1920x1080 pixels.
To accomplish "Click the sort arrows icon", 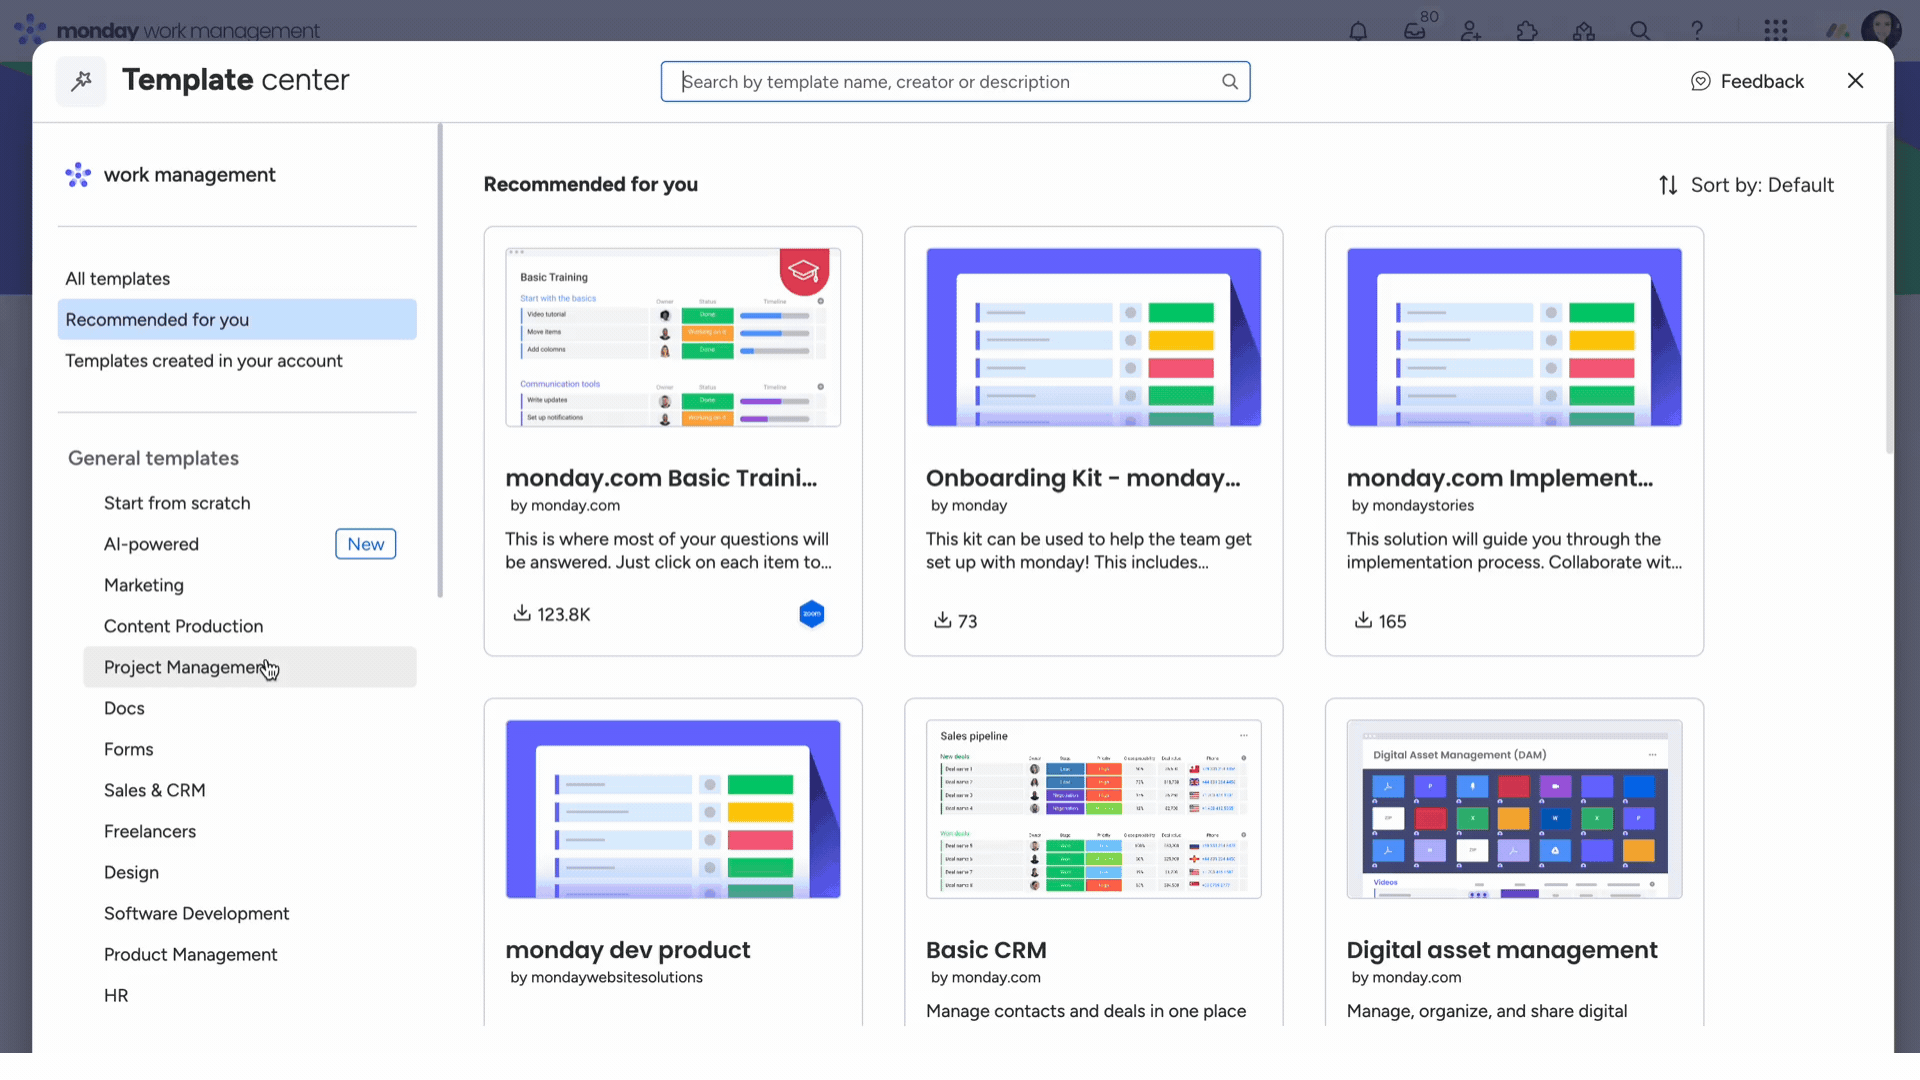I will [x=1668, y=185].
